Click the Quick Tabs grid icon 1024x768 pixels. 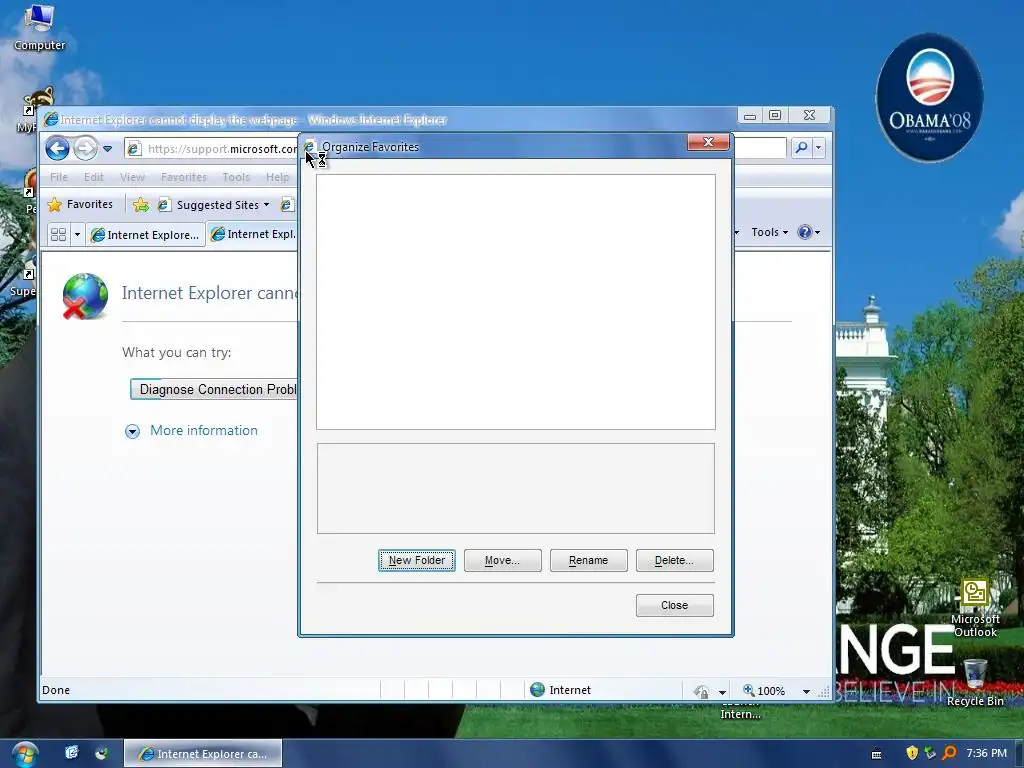tap(58, 234)
